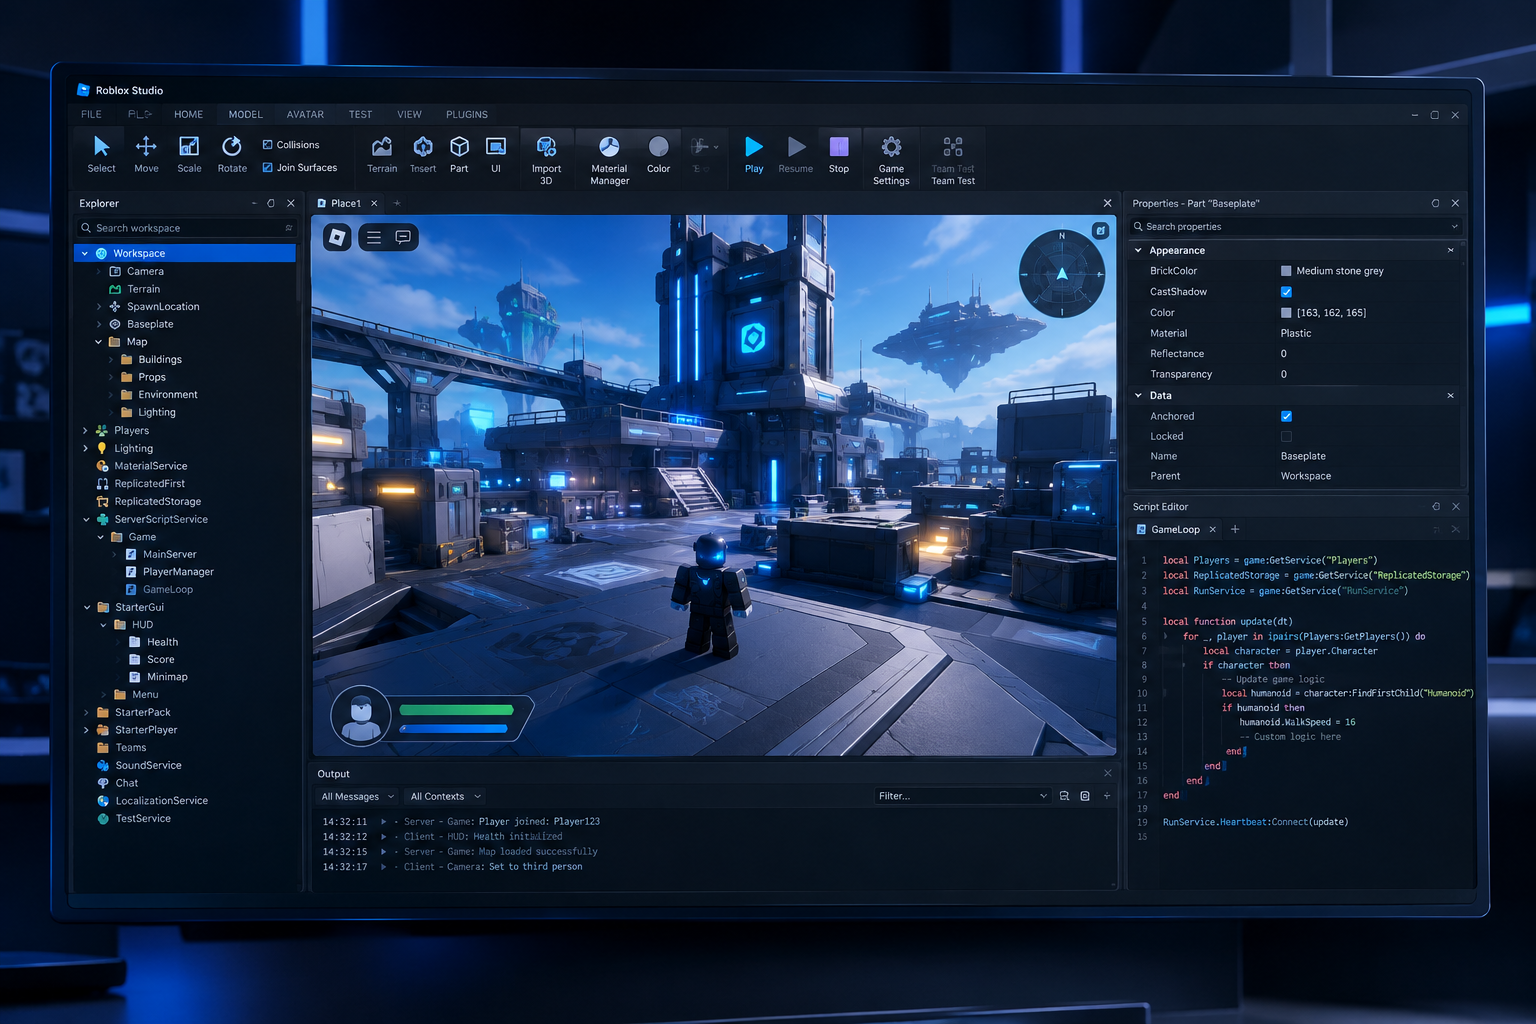Collapse the Data properties section

coord(1138,395)
